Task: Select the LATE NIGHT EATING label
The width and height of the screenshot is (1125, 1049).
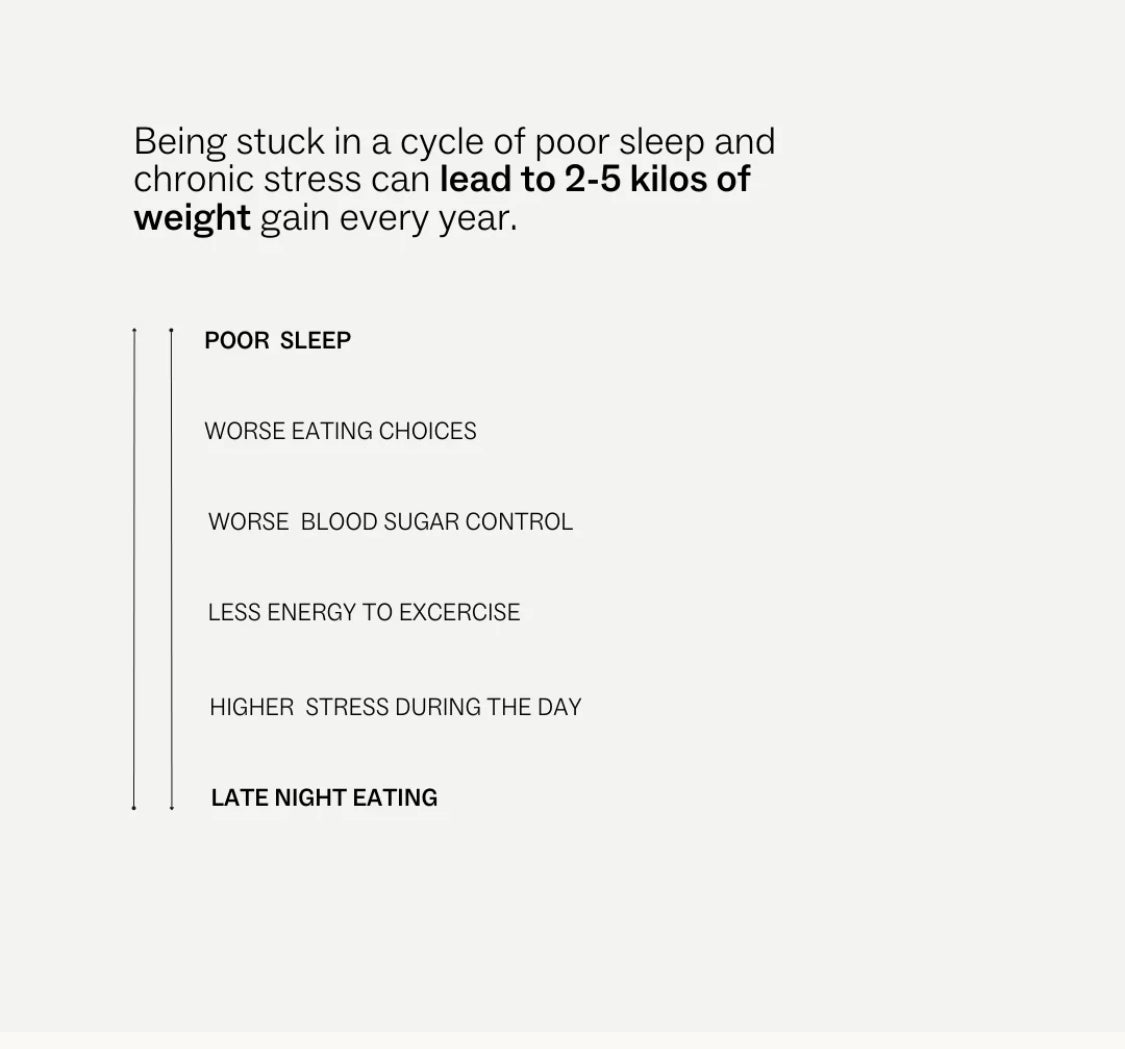Action: pos(324,798)
